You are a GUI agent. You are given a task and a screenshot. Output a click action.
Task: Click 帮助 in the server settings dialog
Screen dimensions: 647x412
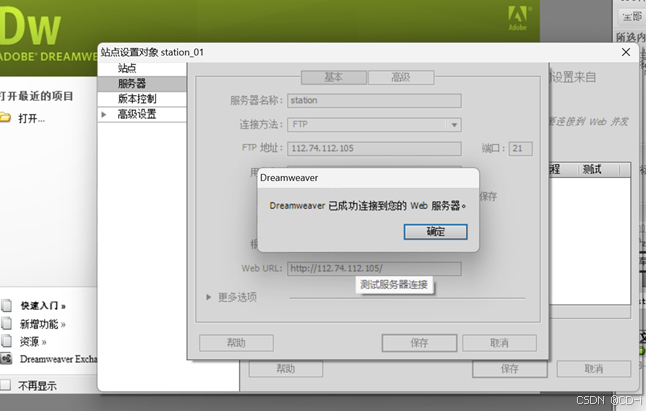(236, 343)
